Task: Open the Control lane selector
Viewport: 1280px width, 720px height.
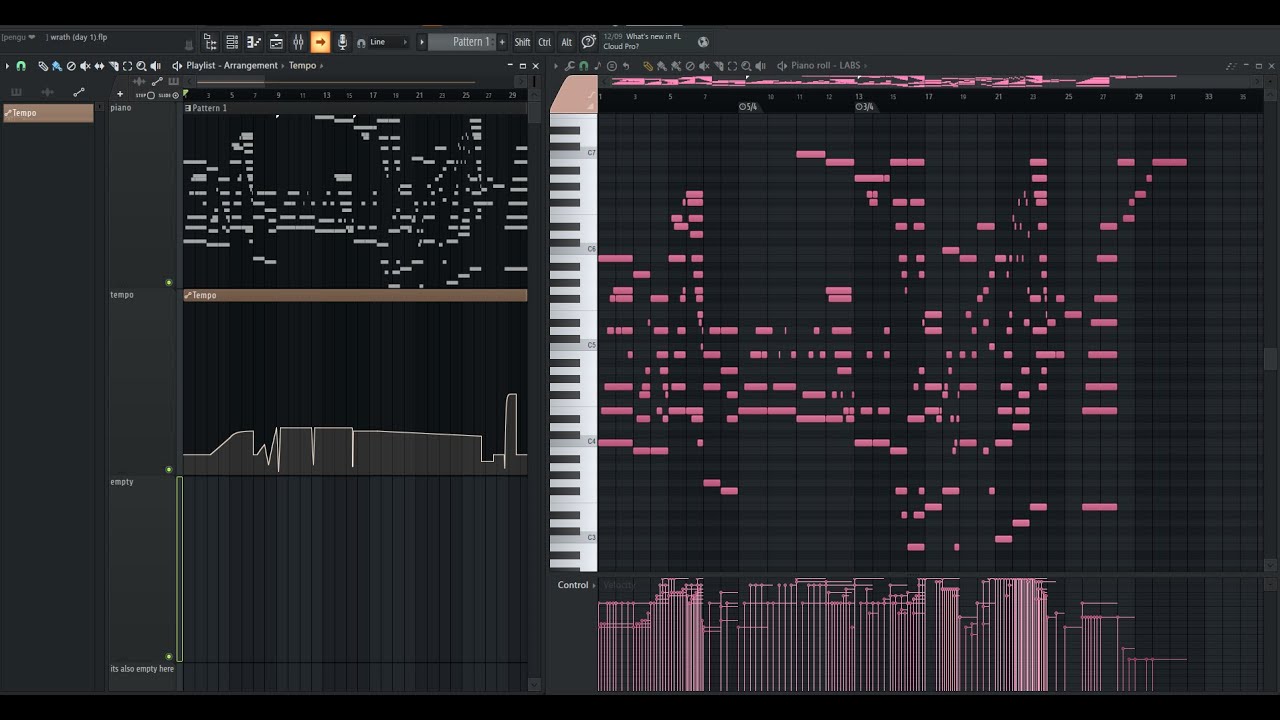Action: pyautogui.click(x=575, y=585)
